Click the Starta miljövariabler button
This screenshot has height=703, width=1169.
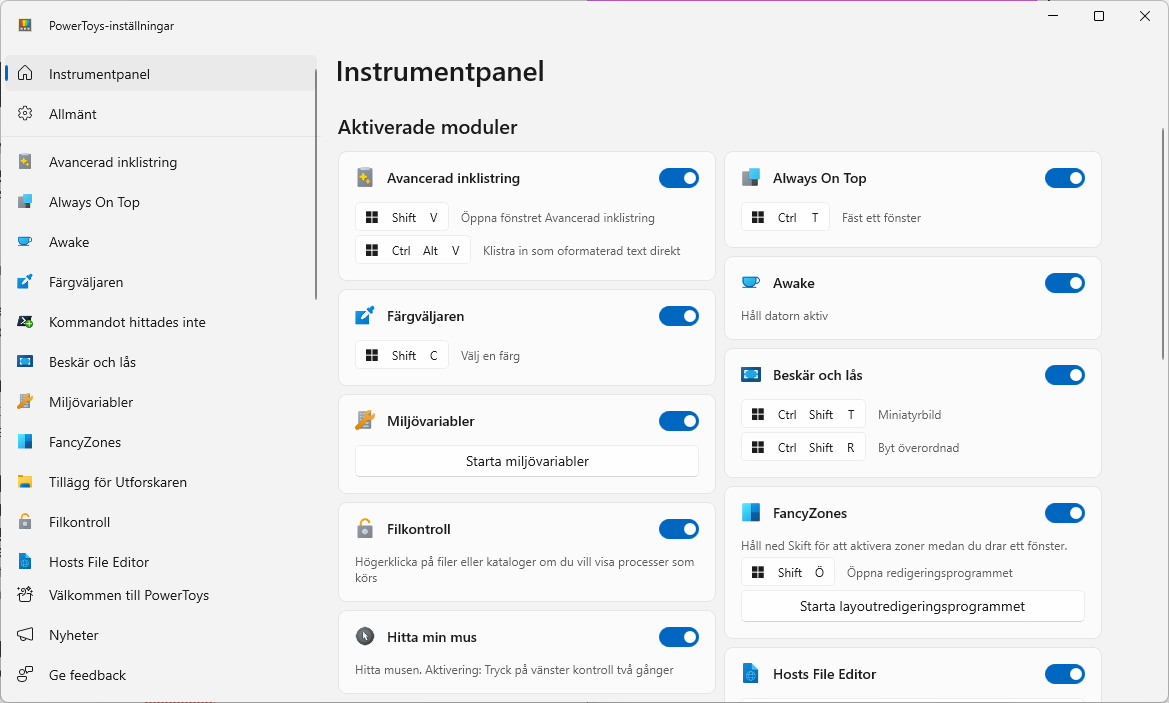pyautogui.click(x=527, y=461)
